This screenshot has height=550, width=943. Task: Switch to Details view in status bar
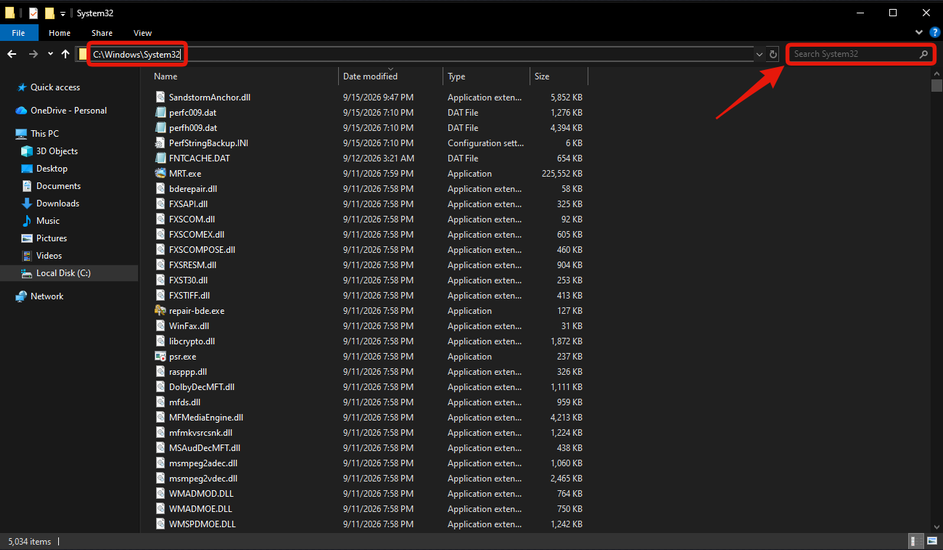click(914, 541)
